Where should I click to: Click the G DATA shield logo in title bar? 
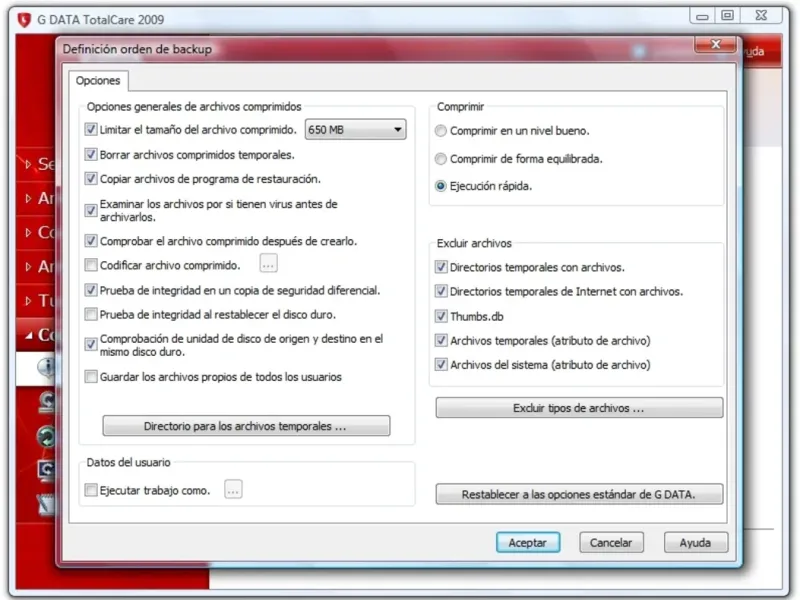(x=24, y=20)
